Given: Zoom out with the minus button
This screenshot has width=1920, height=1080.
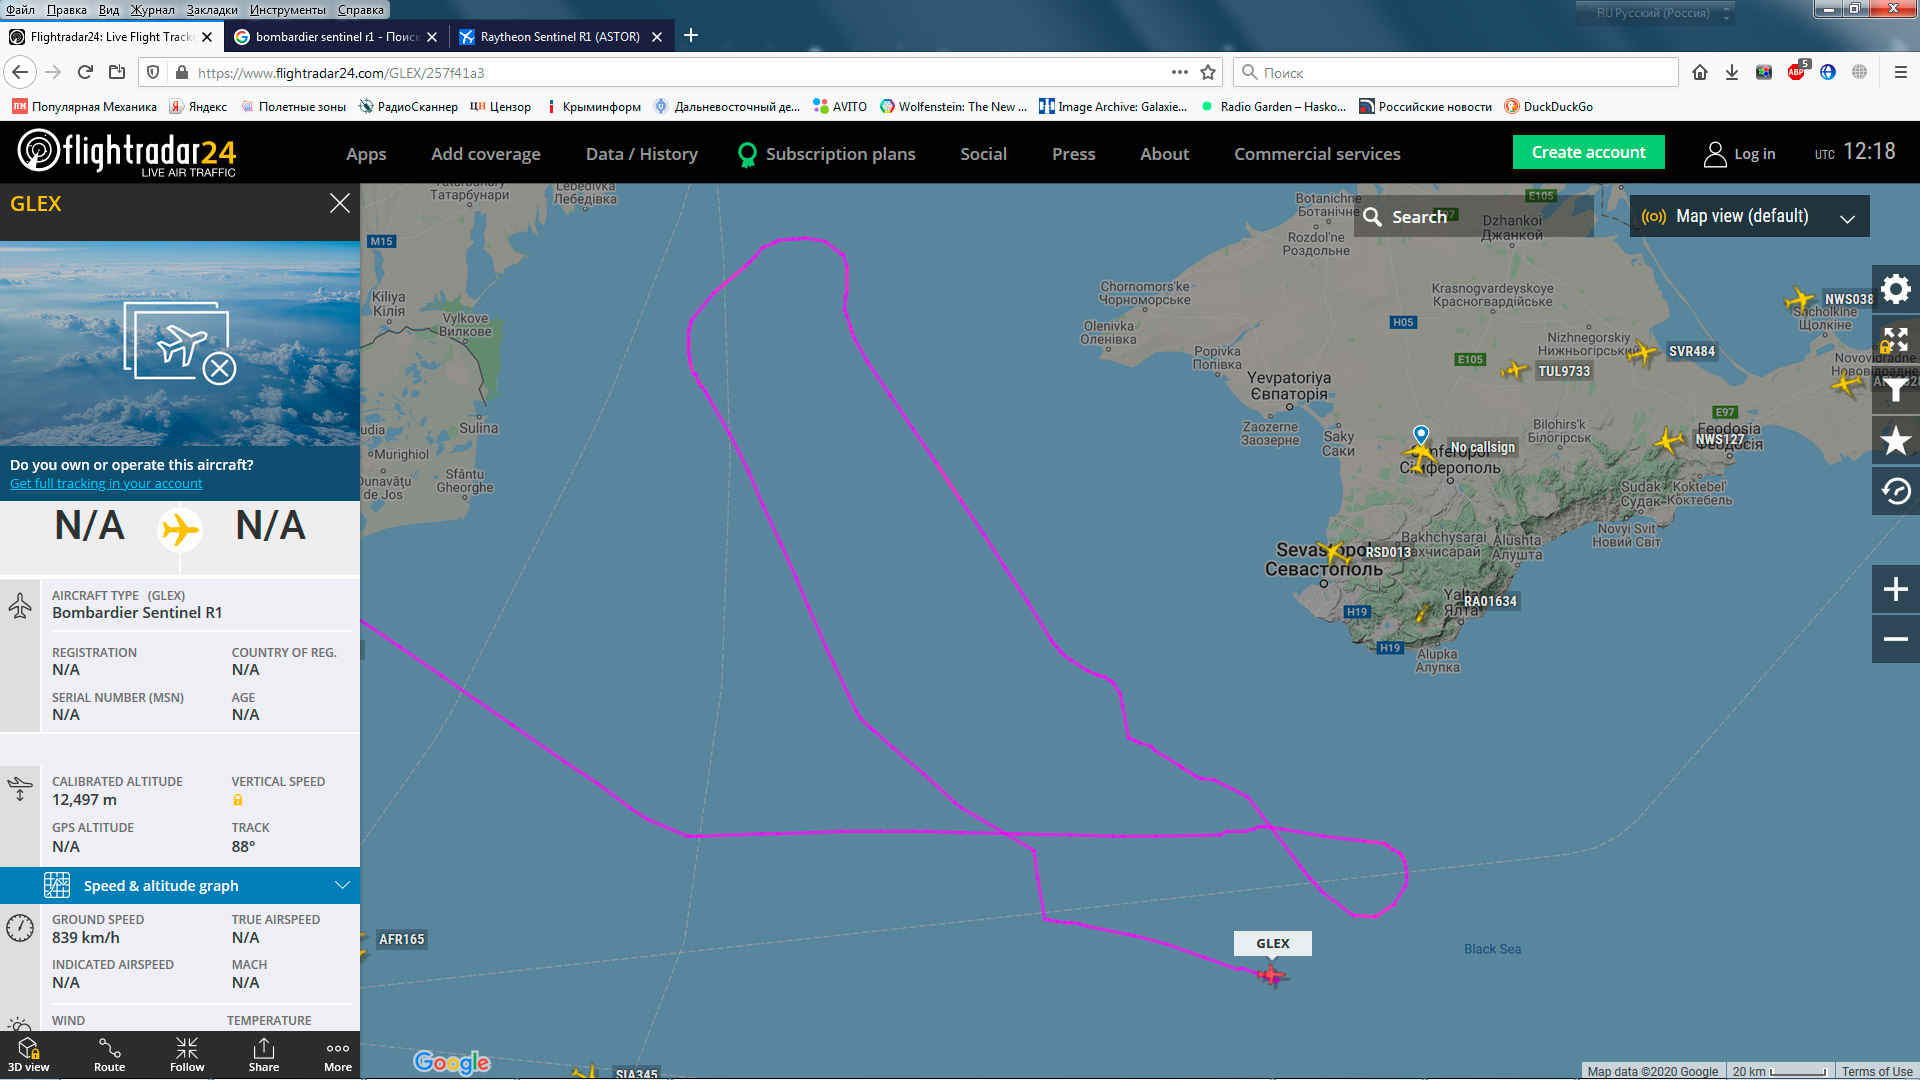Looking at the screenshot, I should tap(1895, 639).
